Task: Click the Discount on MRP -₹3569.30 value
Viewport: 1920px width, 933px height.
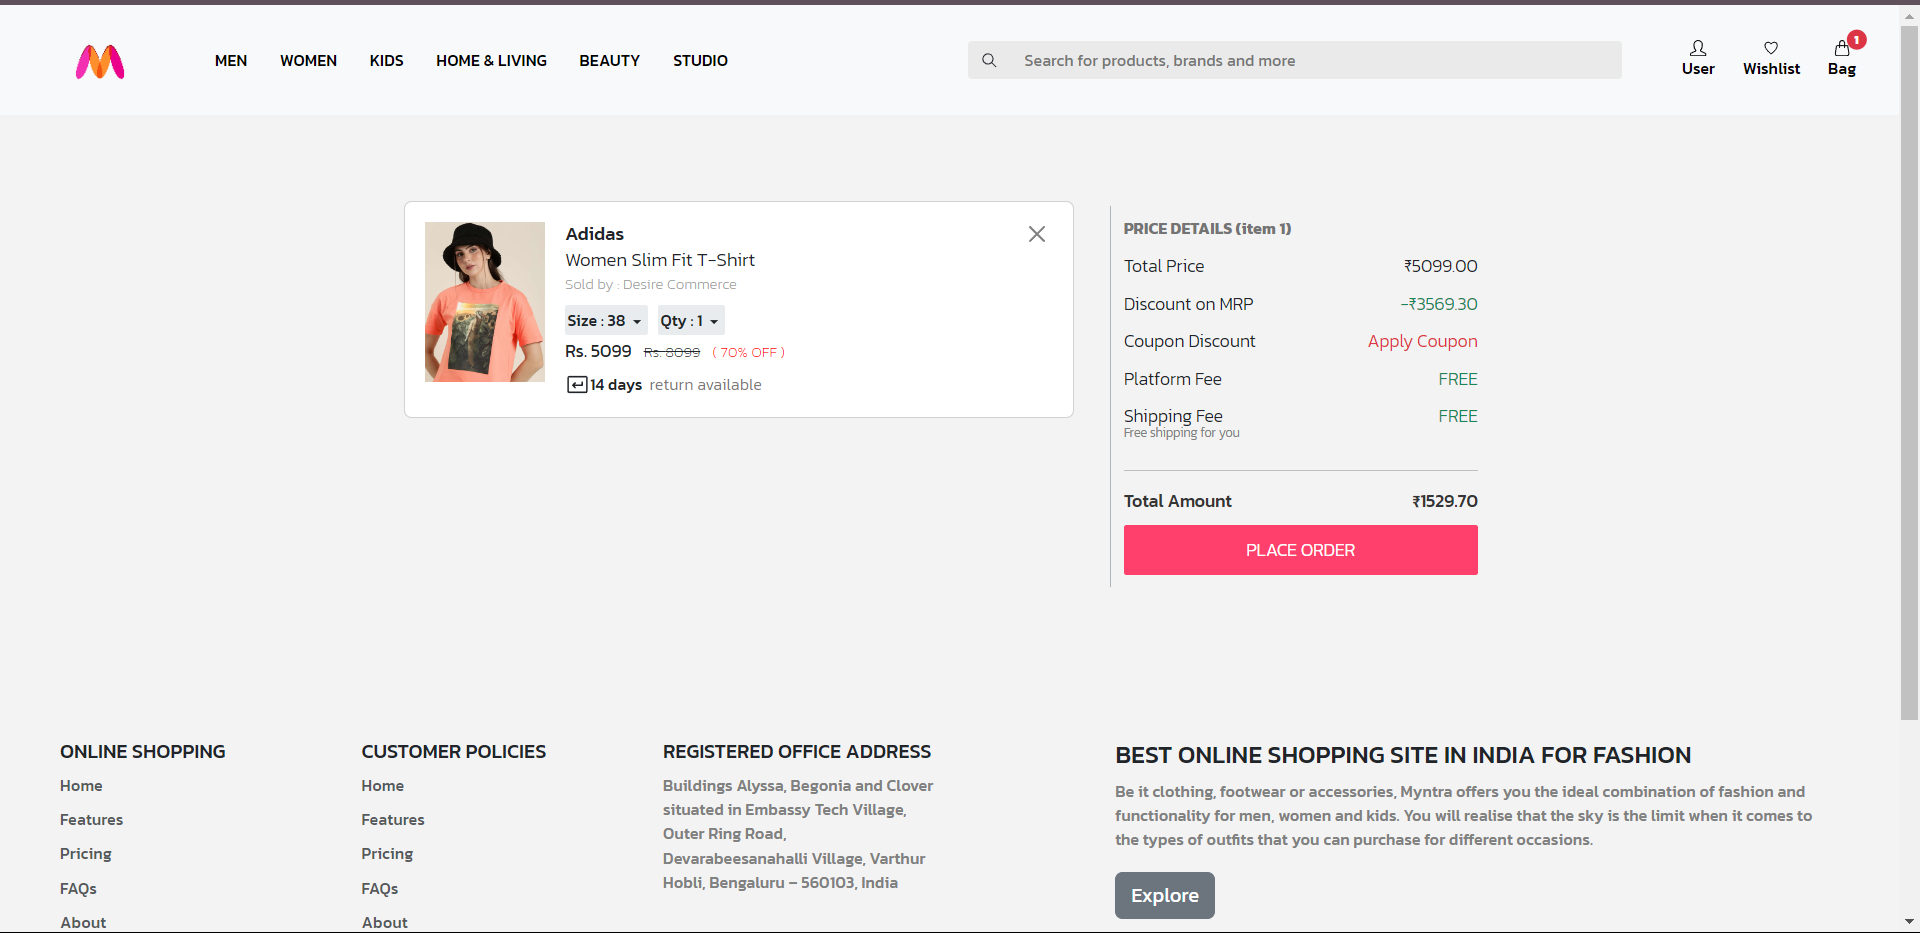Action: coord(1439,304)
